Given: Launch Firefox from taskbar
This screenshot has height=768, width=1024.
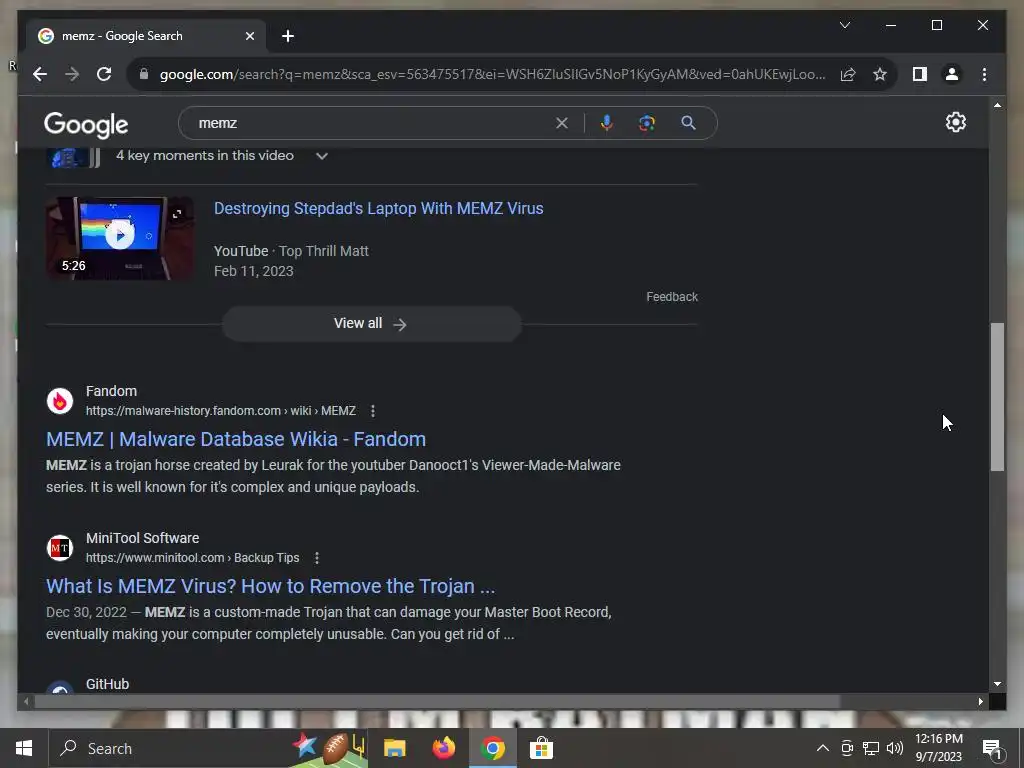Looking at the screenshot, I should click(x=443, y=748).
